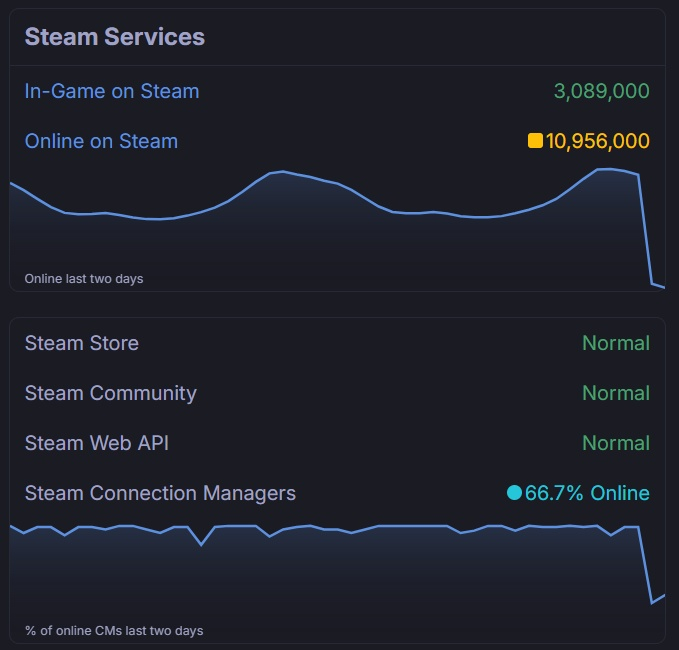This screenshot has width=679, height=650.
Task: Open the In-Game on Steam link
Action: 112,91
